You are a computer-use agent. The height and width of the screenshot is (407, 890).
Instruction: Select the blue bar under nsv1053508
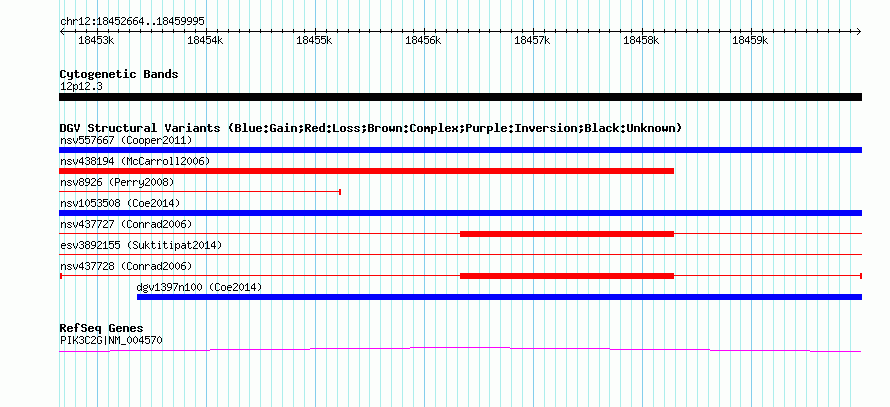coord(460,213)
